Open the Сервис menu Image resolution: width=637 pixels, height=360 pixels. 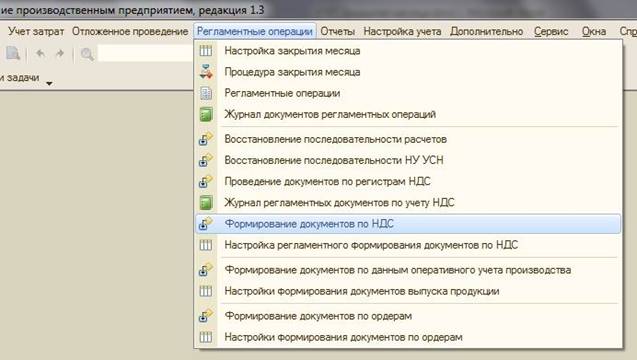click(x=551, y=31)
